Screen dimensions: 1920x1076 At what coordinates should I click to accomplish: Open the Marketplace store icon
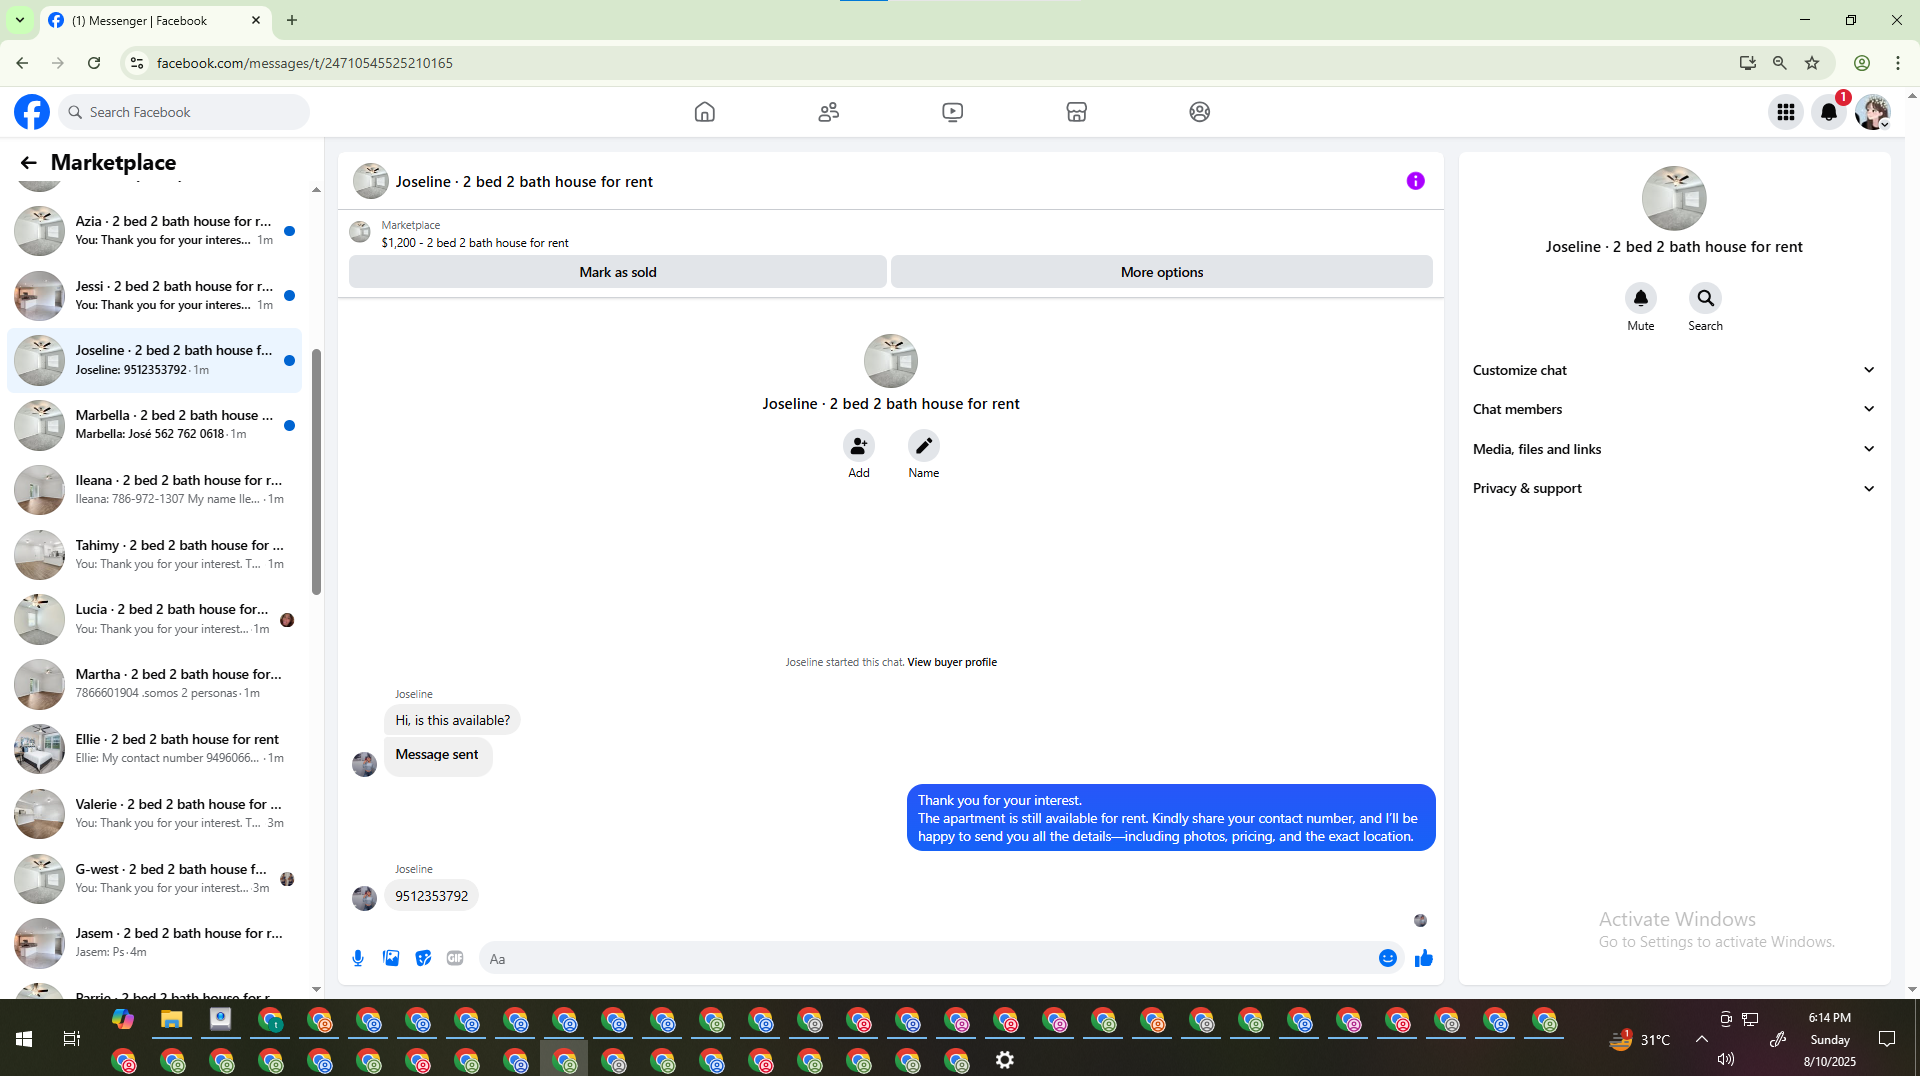point(1077,112)
